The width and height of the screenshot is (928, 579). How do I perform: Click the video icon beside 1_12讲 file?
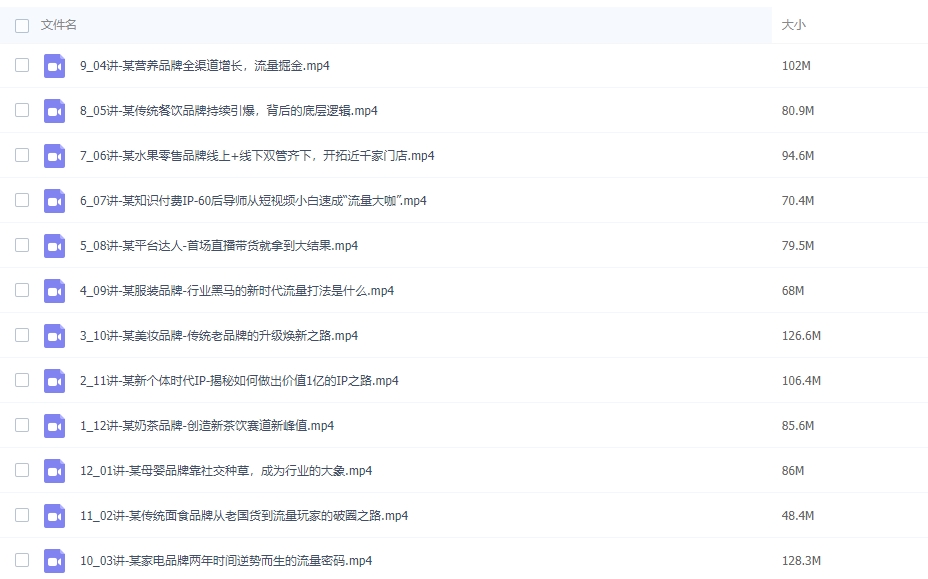click(x=54, y=425)
